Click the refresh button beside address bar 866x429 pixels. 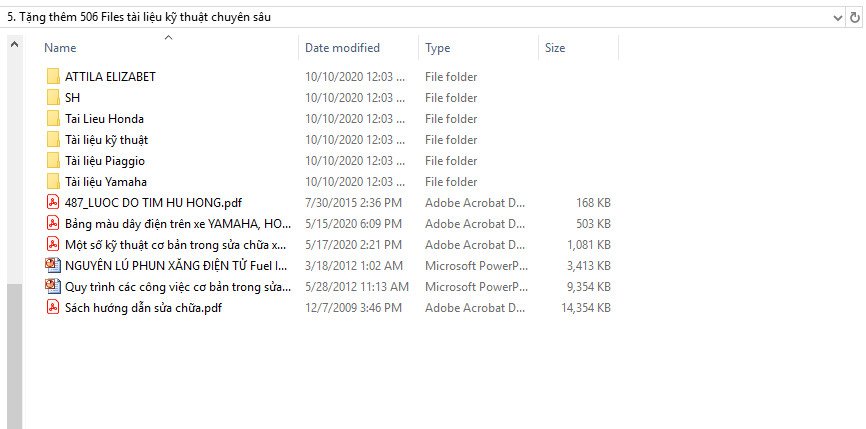(856, 17)
